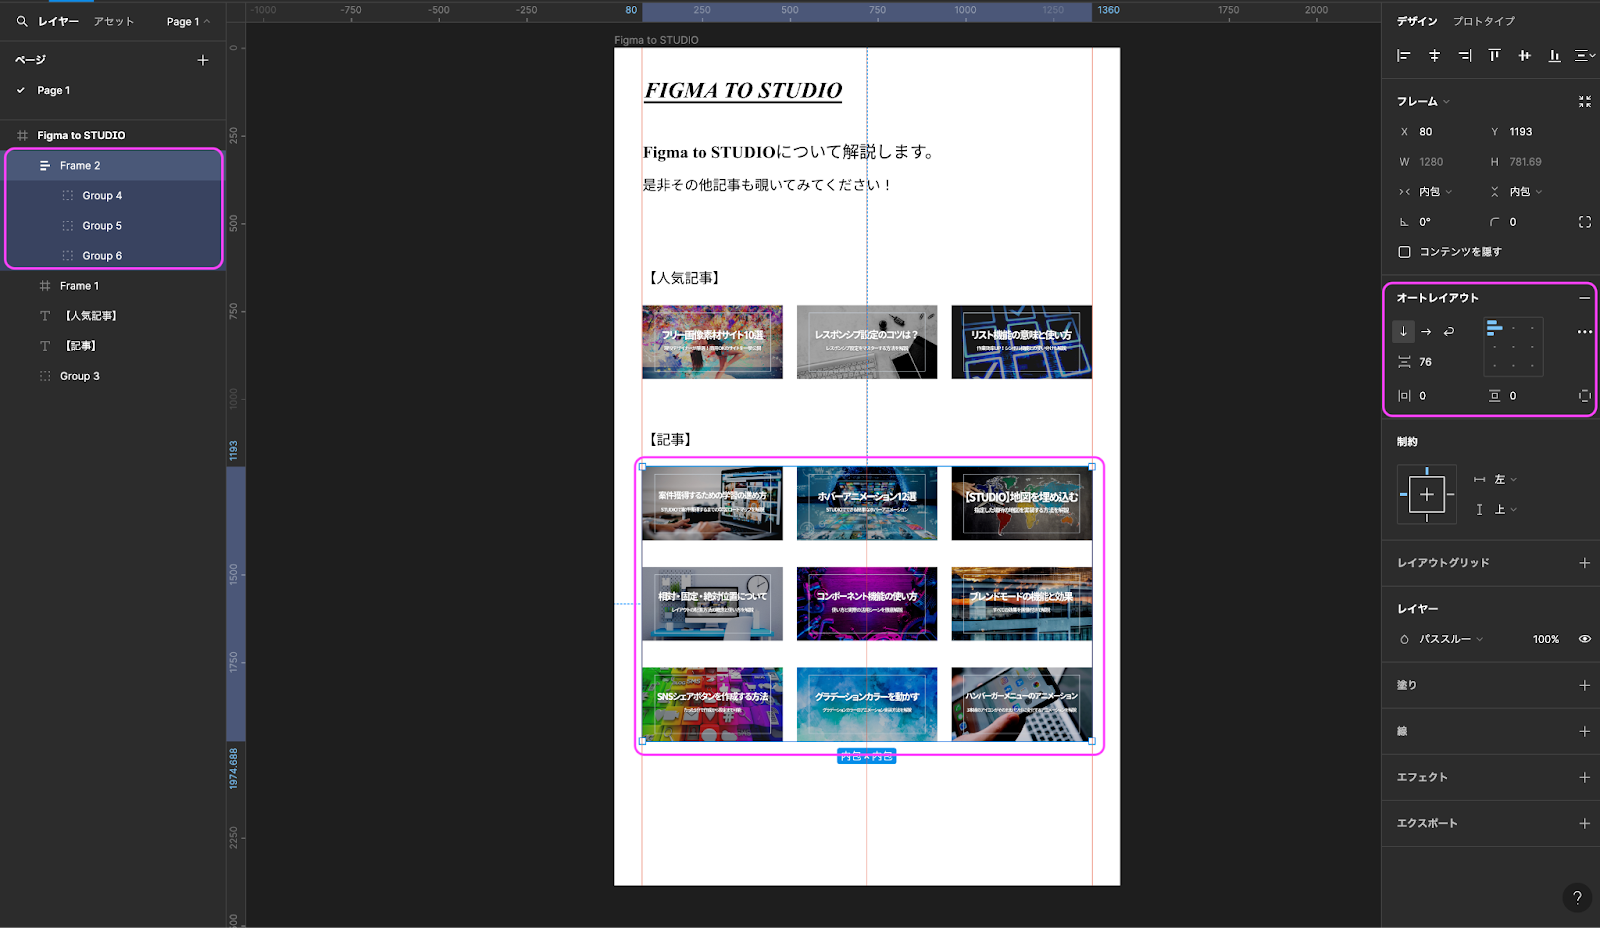Remove auto layout with minus icon

(1585, 298)
